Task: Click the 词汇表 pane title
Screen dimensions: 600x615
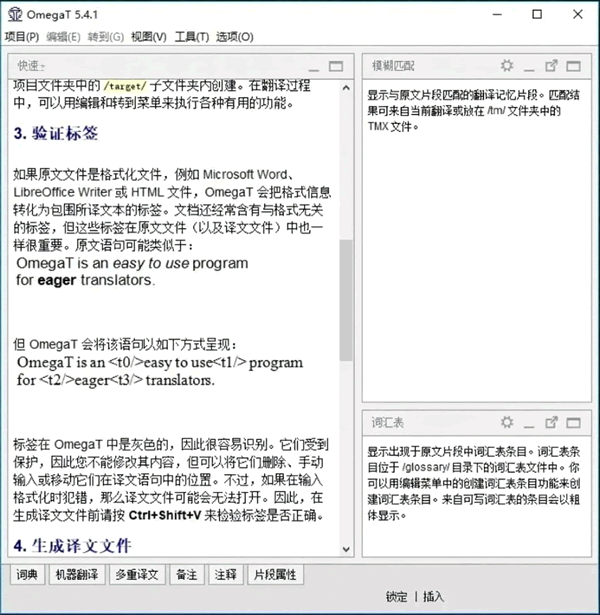Action: pyautogui.click(x=387, y=423)
